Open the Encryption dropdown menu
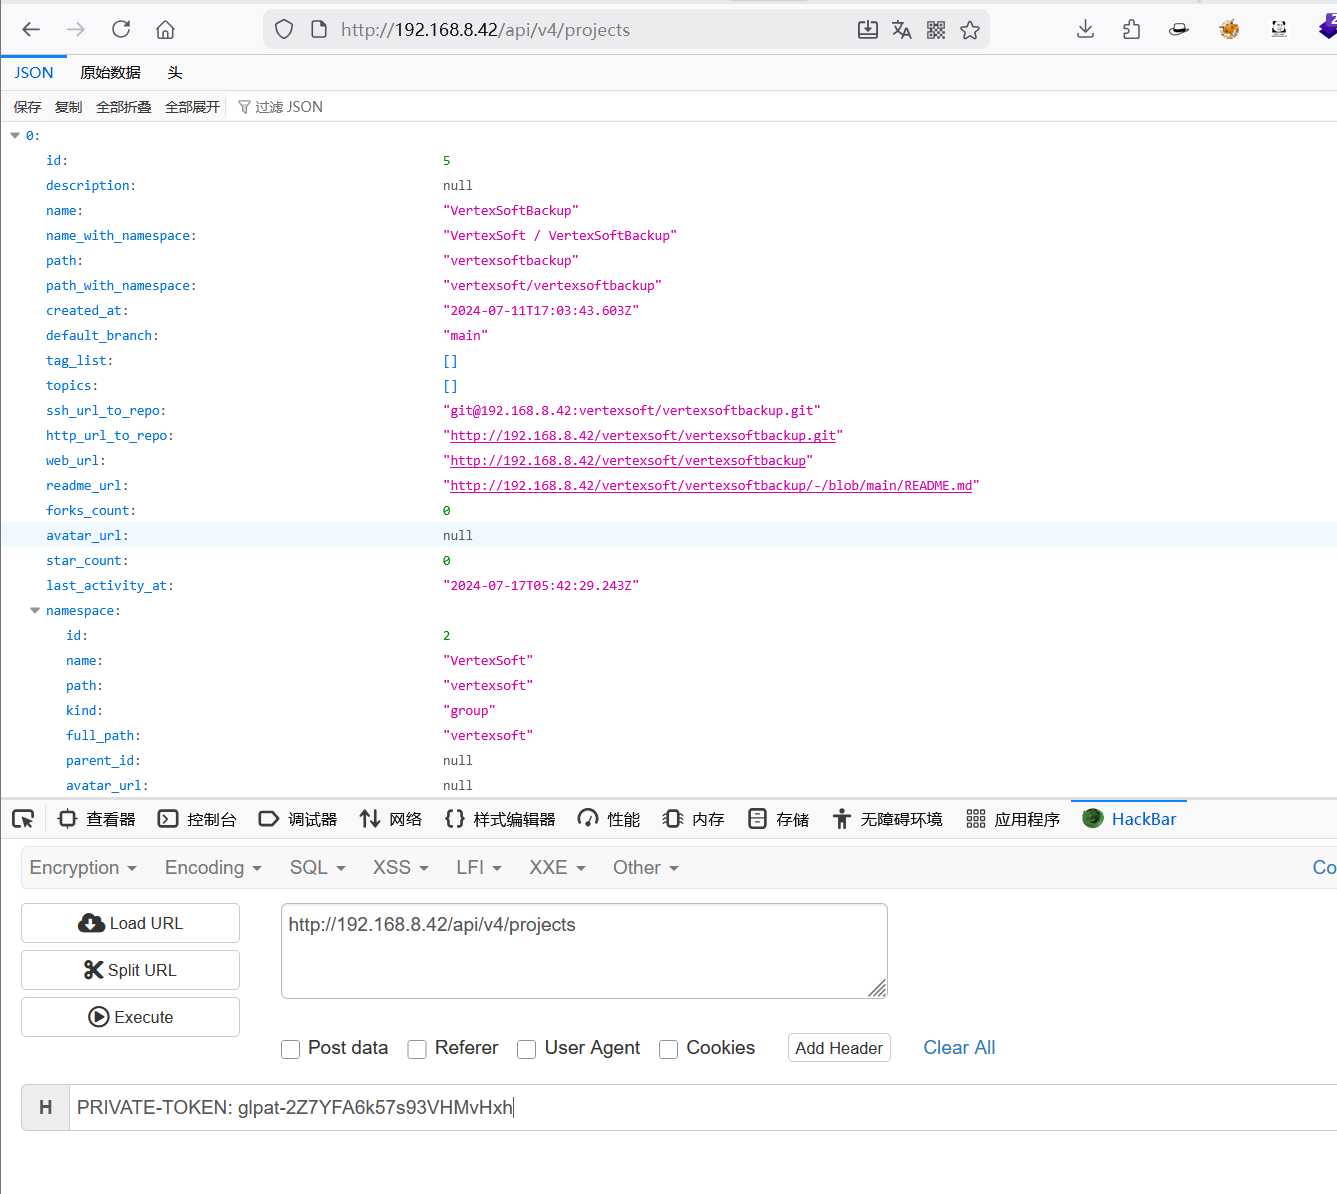Screen dimensions: 1337x1194 (x=83, y=868)
